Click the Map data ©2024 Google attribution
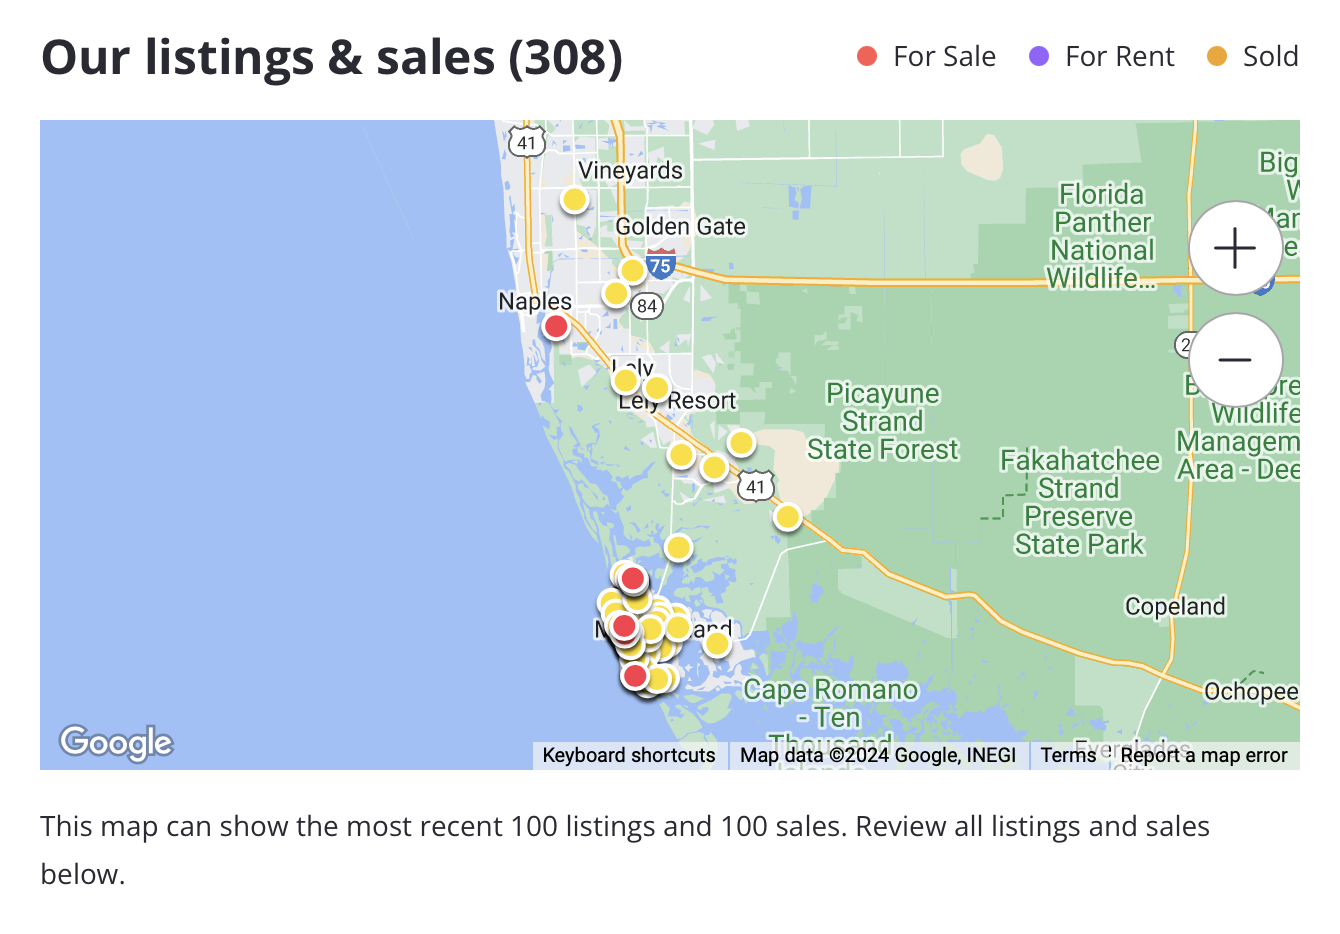The height and width of the screenshot is (934, 1340). pos(878,755)
